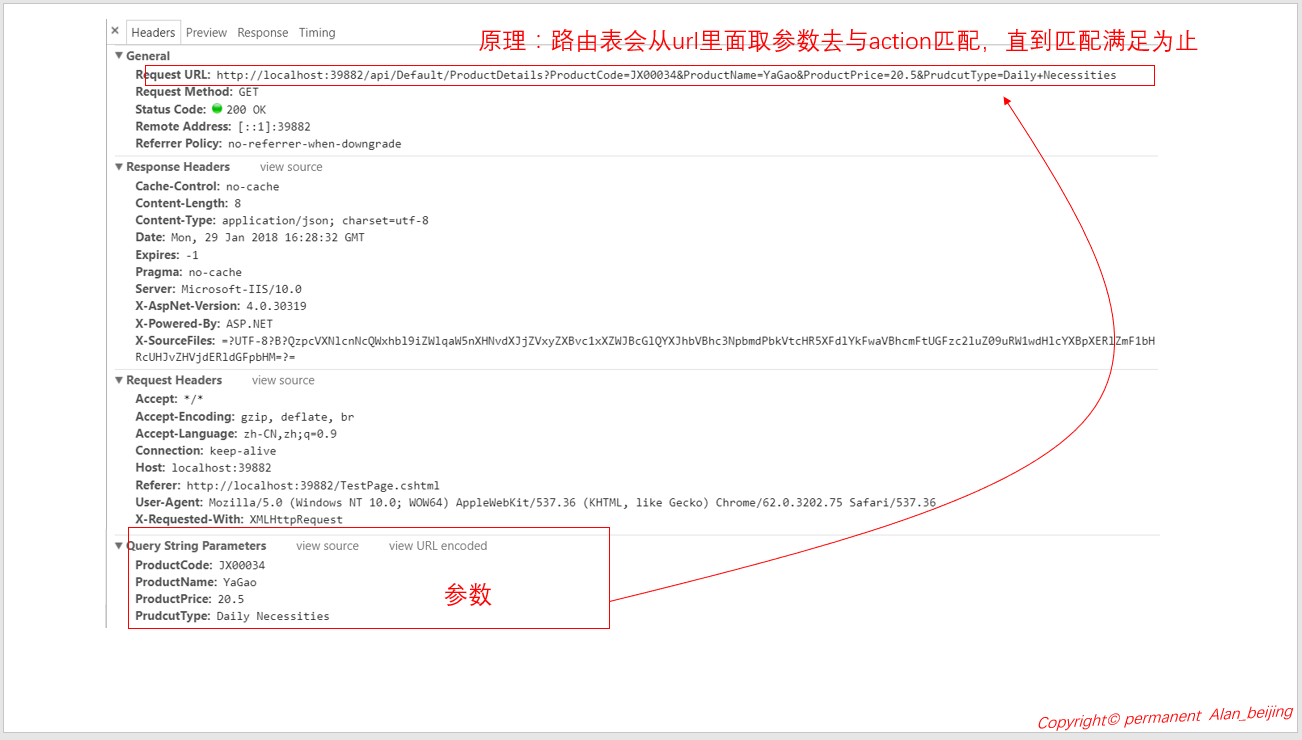Viewport: 1302px width, 740px height.
Task: Select the Content-Length value 8
Action: [237, 204]
